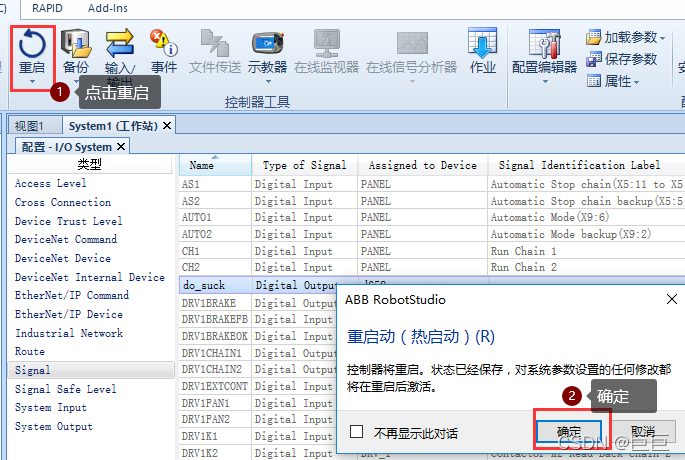
Task: Select Signal Safe Level type
Action: pyautogui.click(x=66, y=389)
